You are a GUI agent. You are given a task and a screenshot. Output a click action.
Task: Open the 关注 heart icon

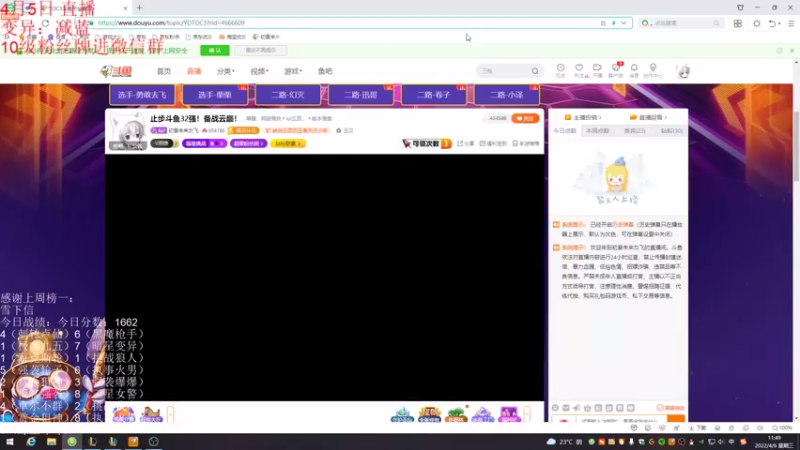coord(579,70)
